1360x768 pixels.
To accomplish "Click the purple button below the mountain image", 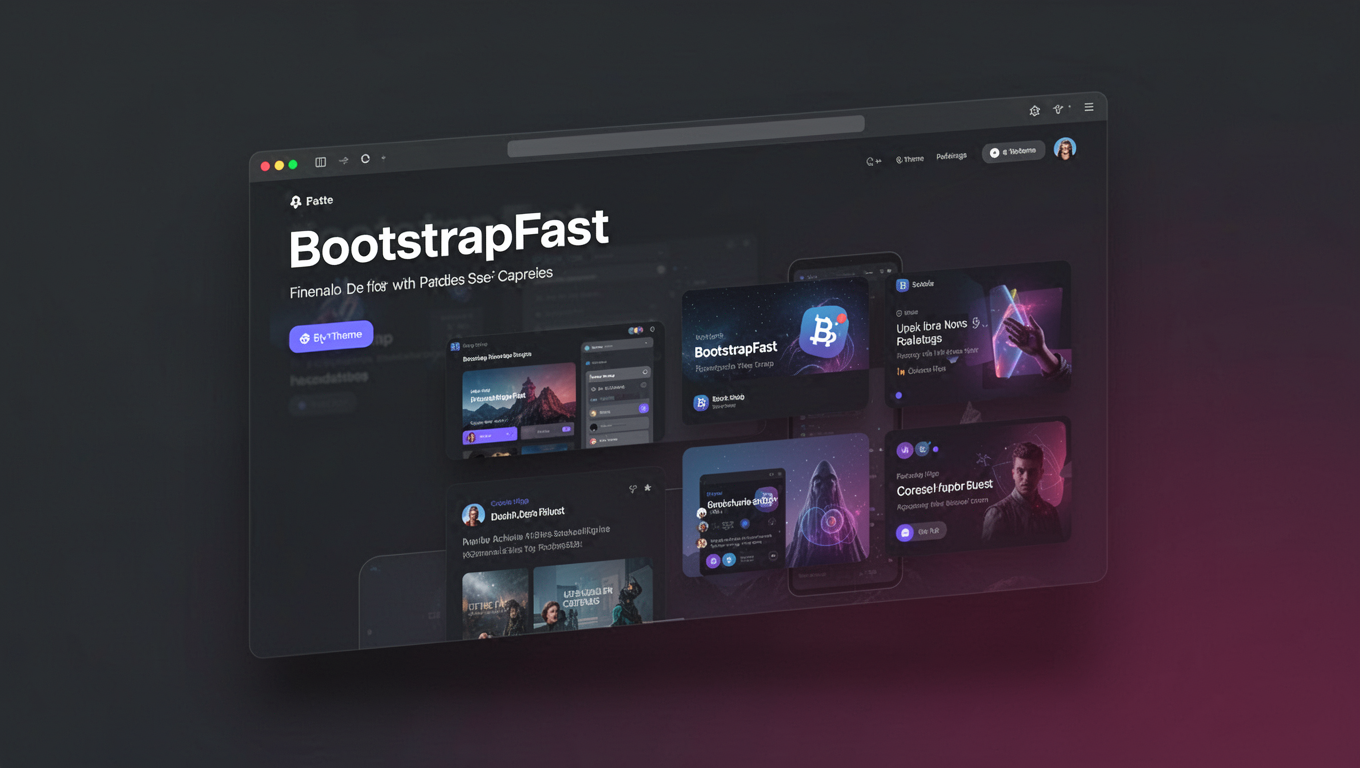I will pyautogui.click(x=490, y=436).
